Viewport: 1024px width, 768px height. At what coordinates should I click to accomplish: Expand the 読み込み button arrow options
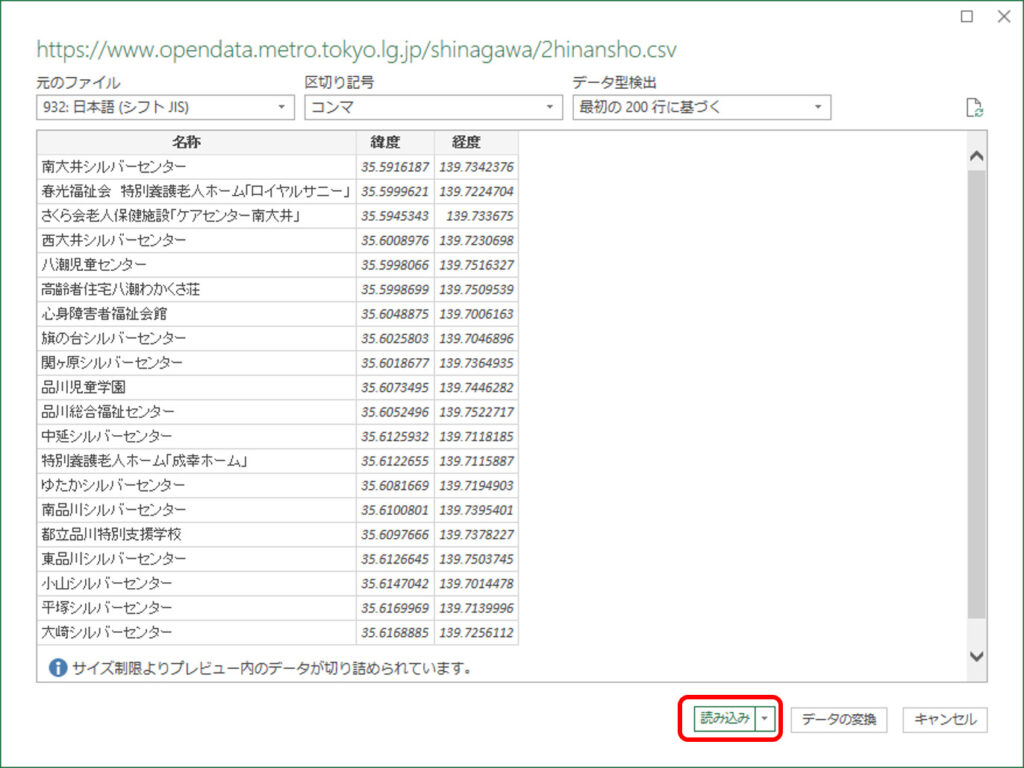tap(765, 718)
